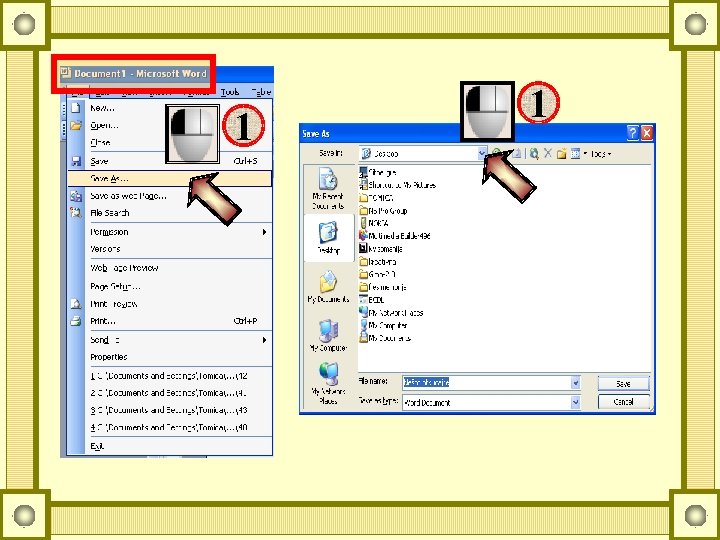The image size is (720, 540).
Task: Choose Save as Web Page... menu entry
Action: click(x=169, y=196)
